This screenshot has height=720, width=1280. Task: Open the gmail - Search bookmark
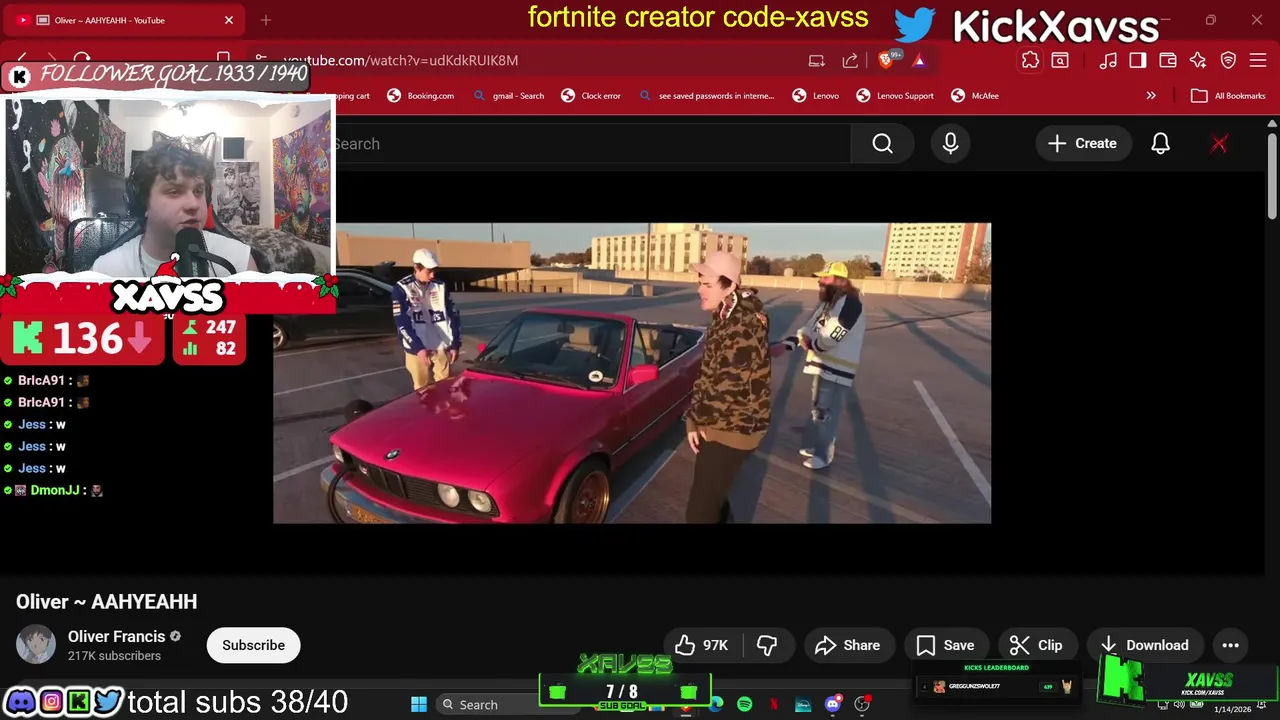508,96
